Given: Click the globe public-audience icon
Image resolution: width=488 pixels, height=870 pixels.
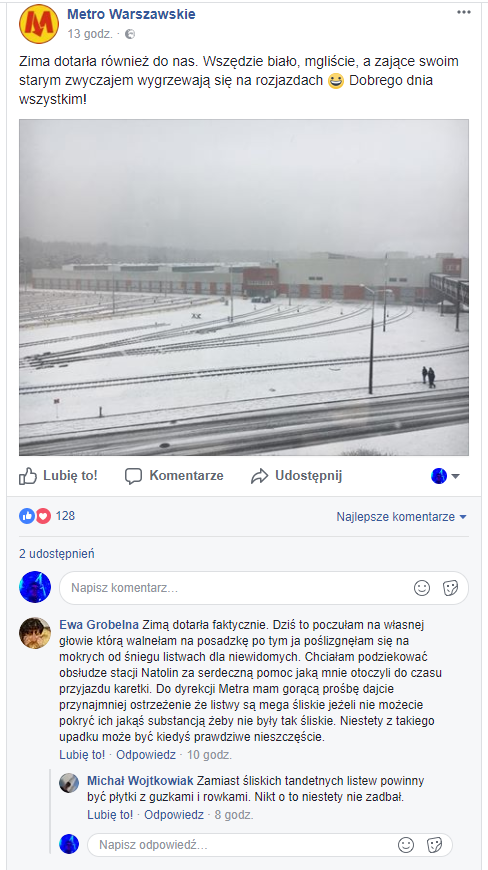Looking at the screenshot, I should (130, 34).
